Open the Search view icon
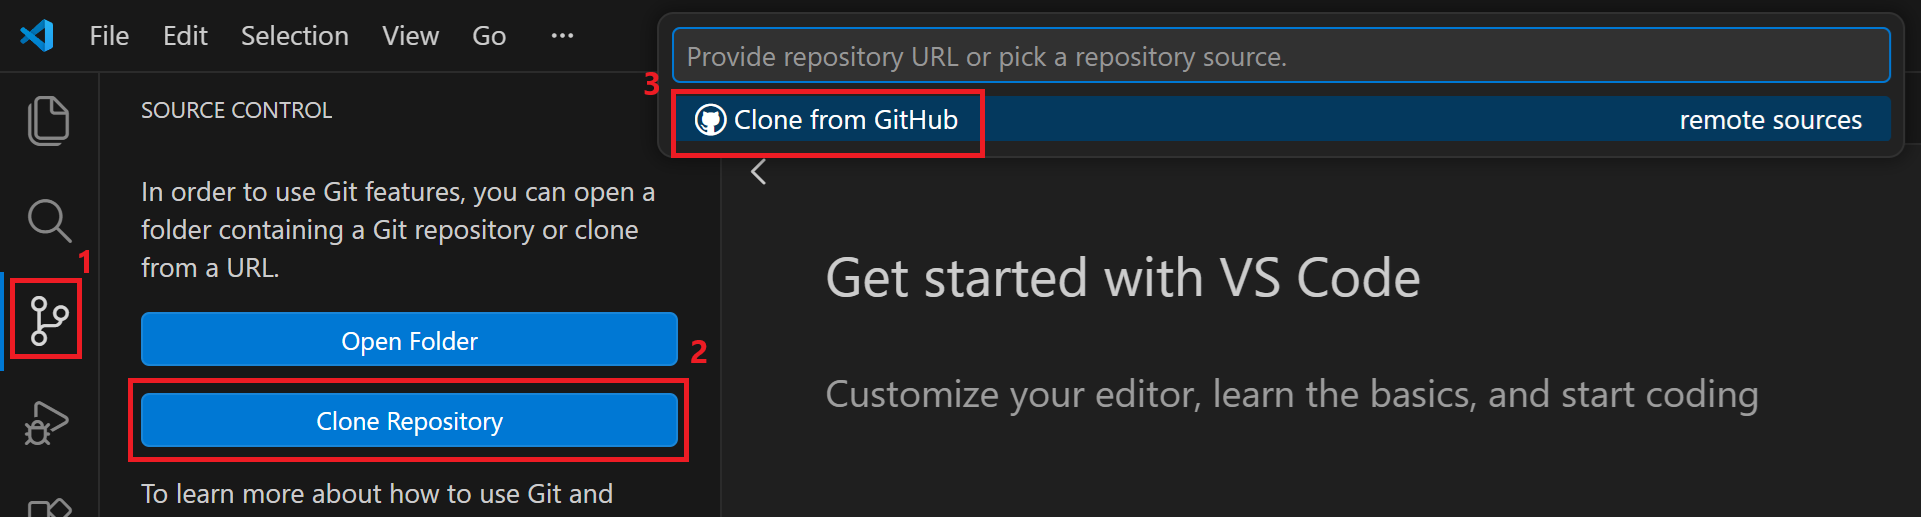1921x517 pixels. 48,221
